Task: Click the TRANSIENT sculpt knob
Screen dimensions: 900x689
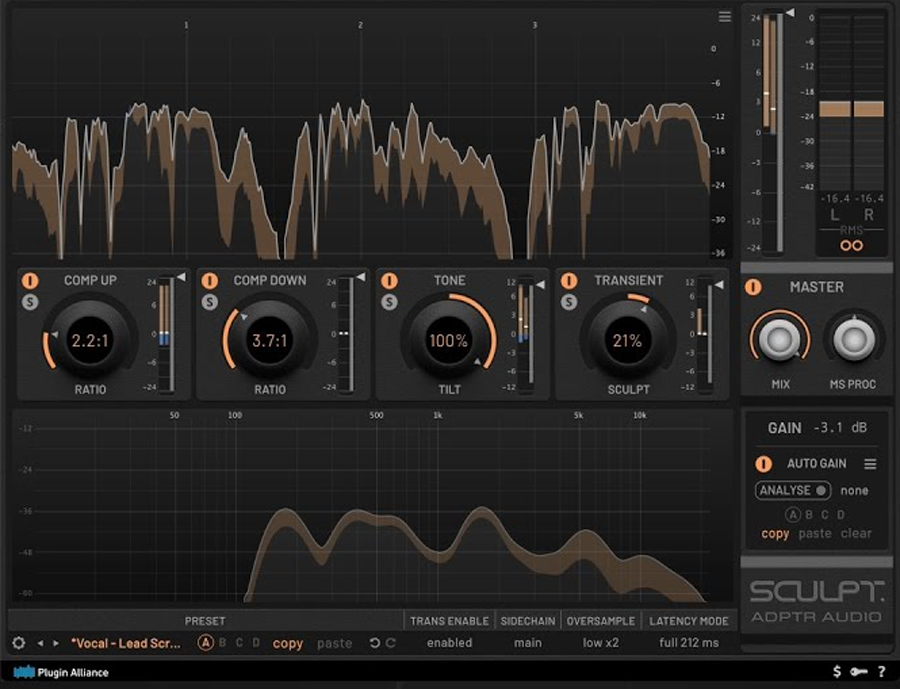Action: click(627, 340)
